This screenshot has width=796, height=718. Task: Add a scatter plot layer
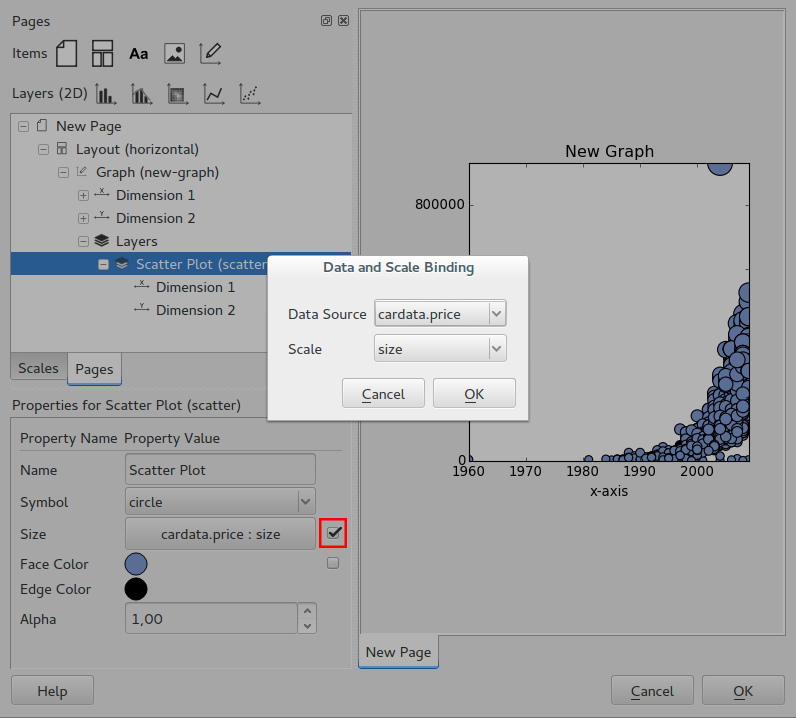(249, 94)
